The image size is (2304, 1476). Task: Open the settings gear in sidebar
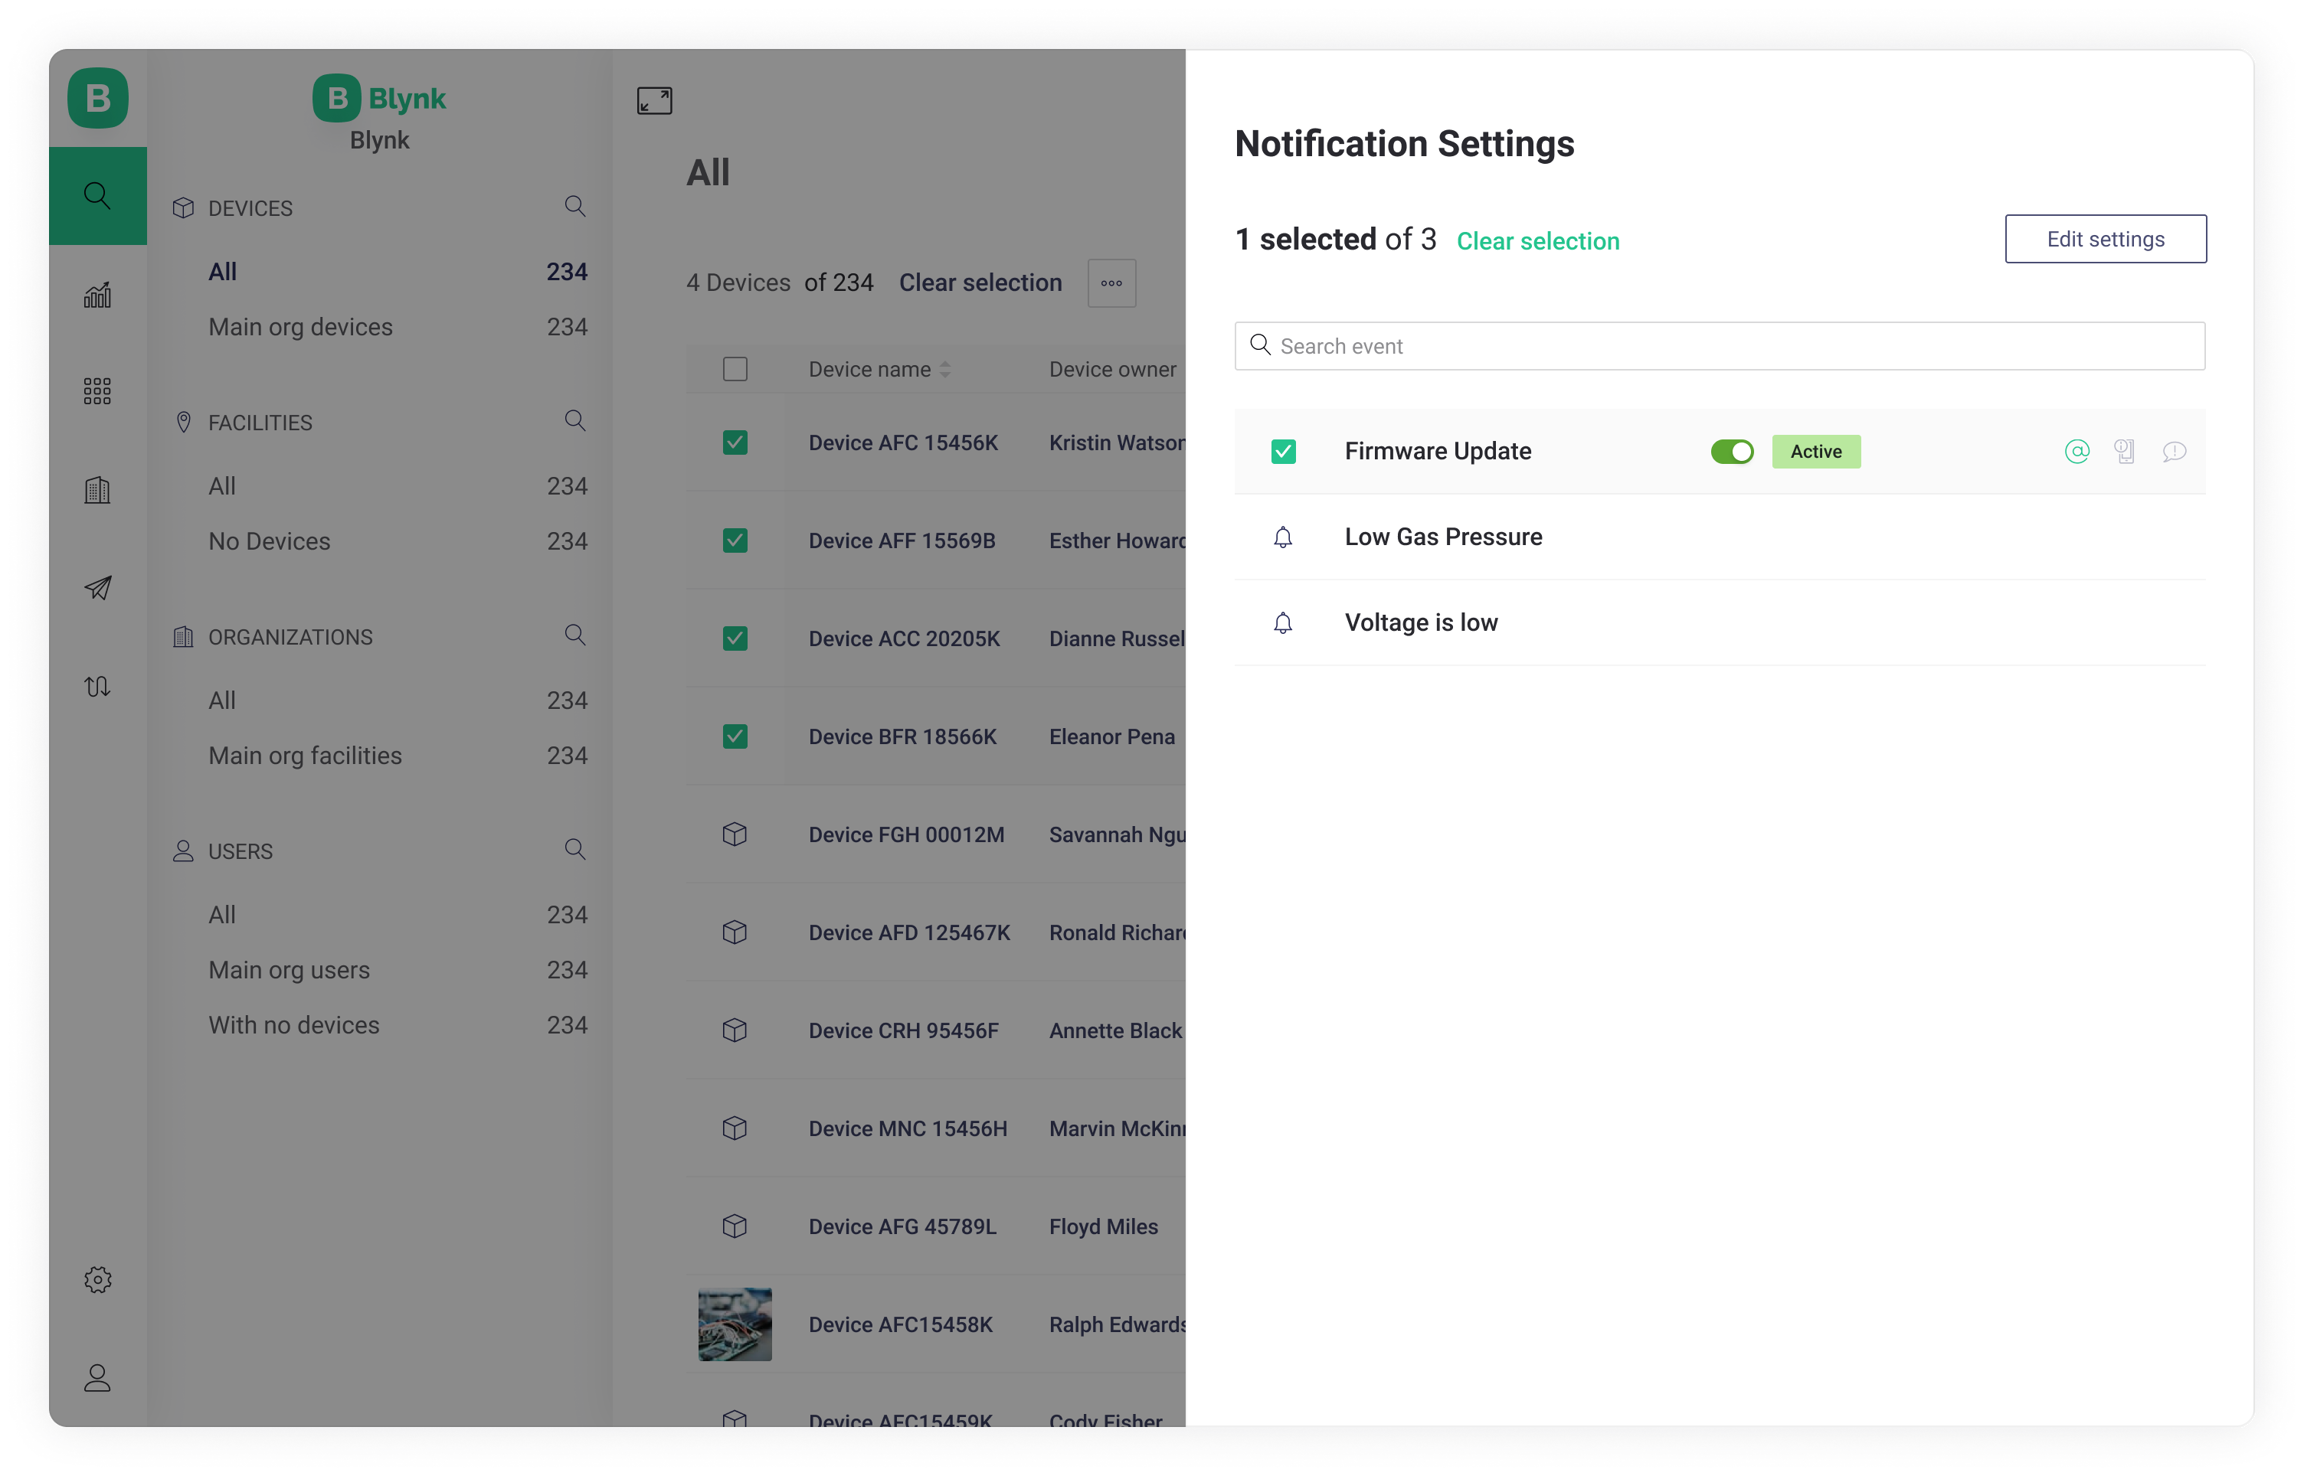(97, 1279)
